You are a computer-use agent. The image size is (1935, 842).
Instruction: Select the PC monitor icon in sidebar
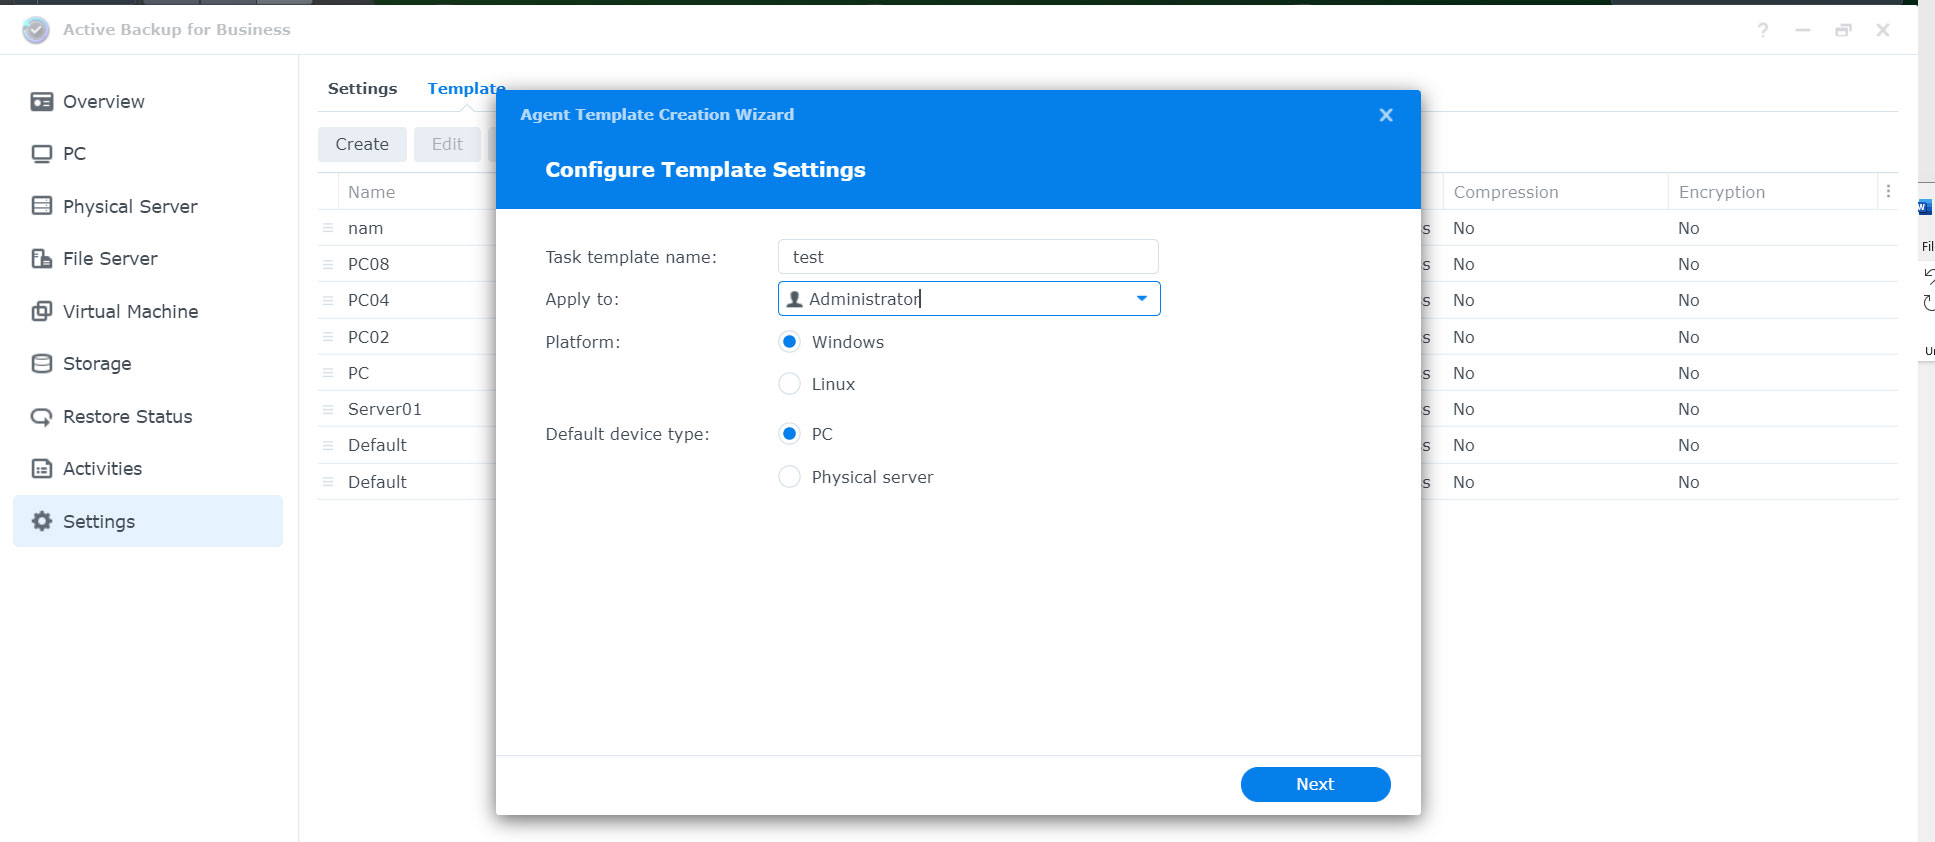click(x=41, y=154)
